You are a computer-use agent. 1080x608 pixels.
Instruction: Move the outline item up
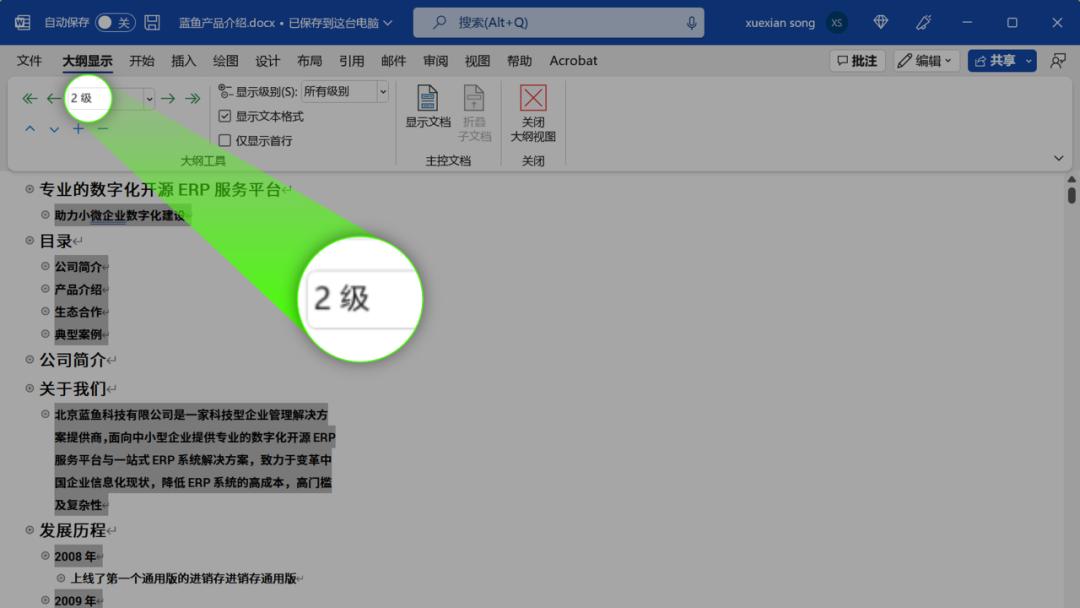pyautogui.click(x=29, y=128)
